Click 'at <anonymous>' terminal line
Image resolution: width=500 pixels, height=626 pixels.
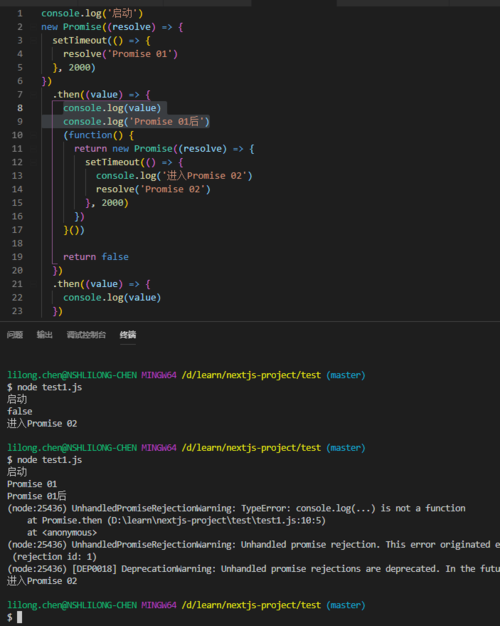[x=62, y=533]
